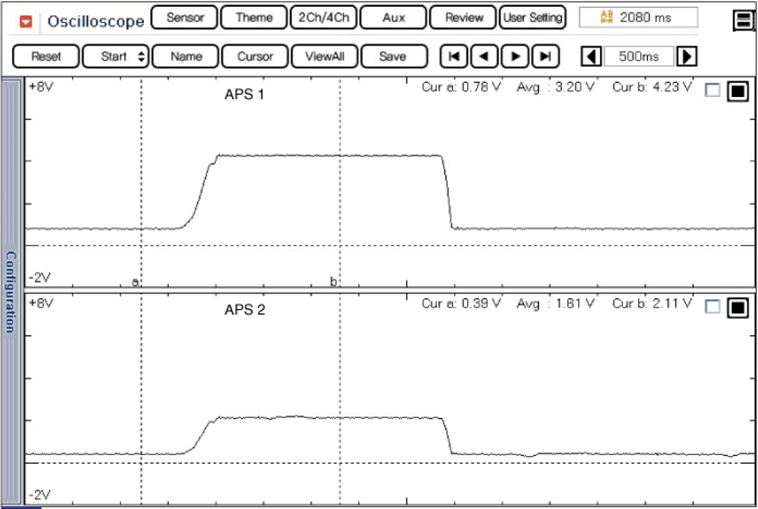Open the Start button spinner dropdown
The image size is (758, 509).
point(141,57)
